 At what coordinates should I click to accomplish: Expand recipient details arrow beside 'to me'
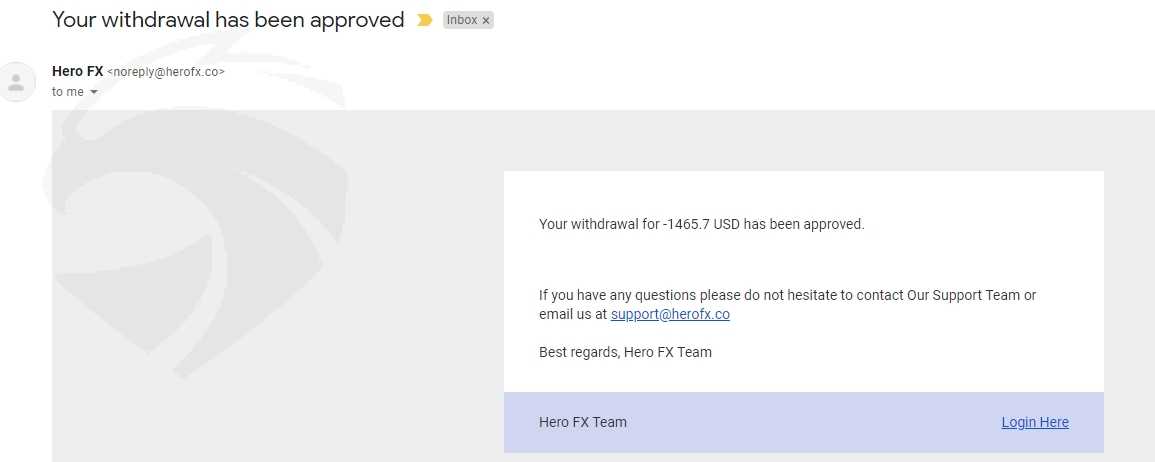click(x=94, y=92)
